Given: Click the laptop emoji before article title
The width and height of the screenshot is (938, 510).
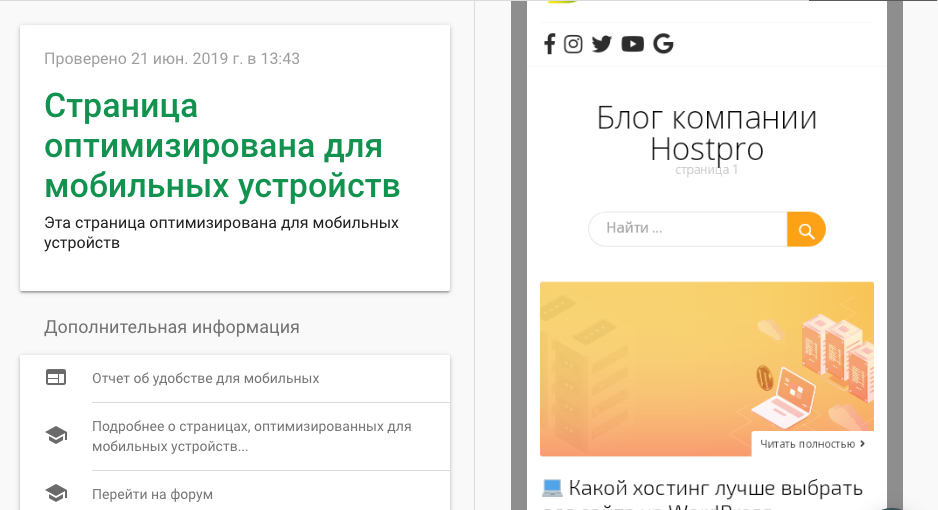Looking at the screenshot, I should point(552,488).
